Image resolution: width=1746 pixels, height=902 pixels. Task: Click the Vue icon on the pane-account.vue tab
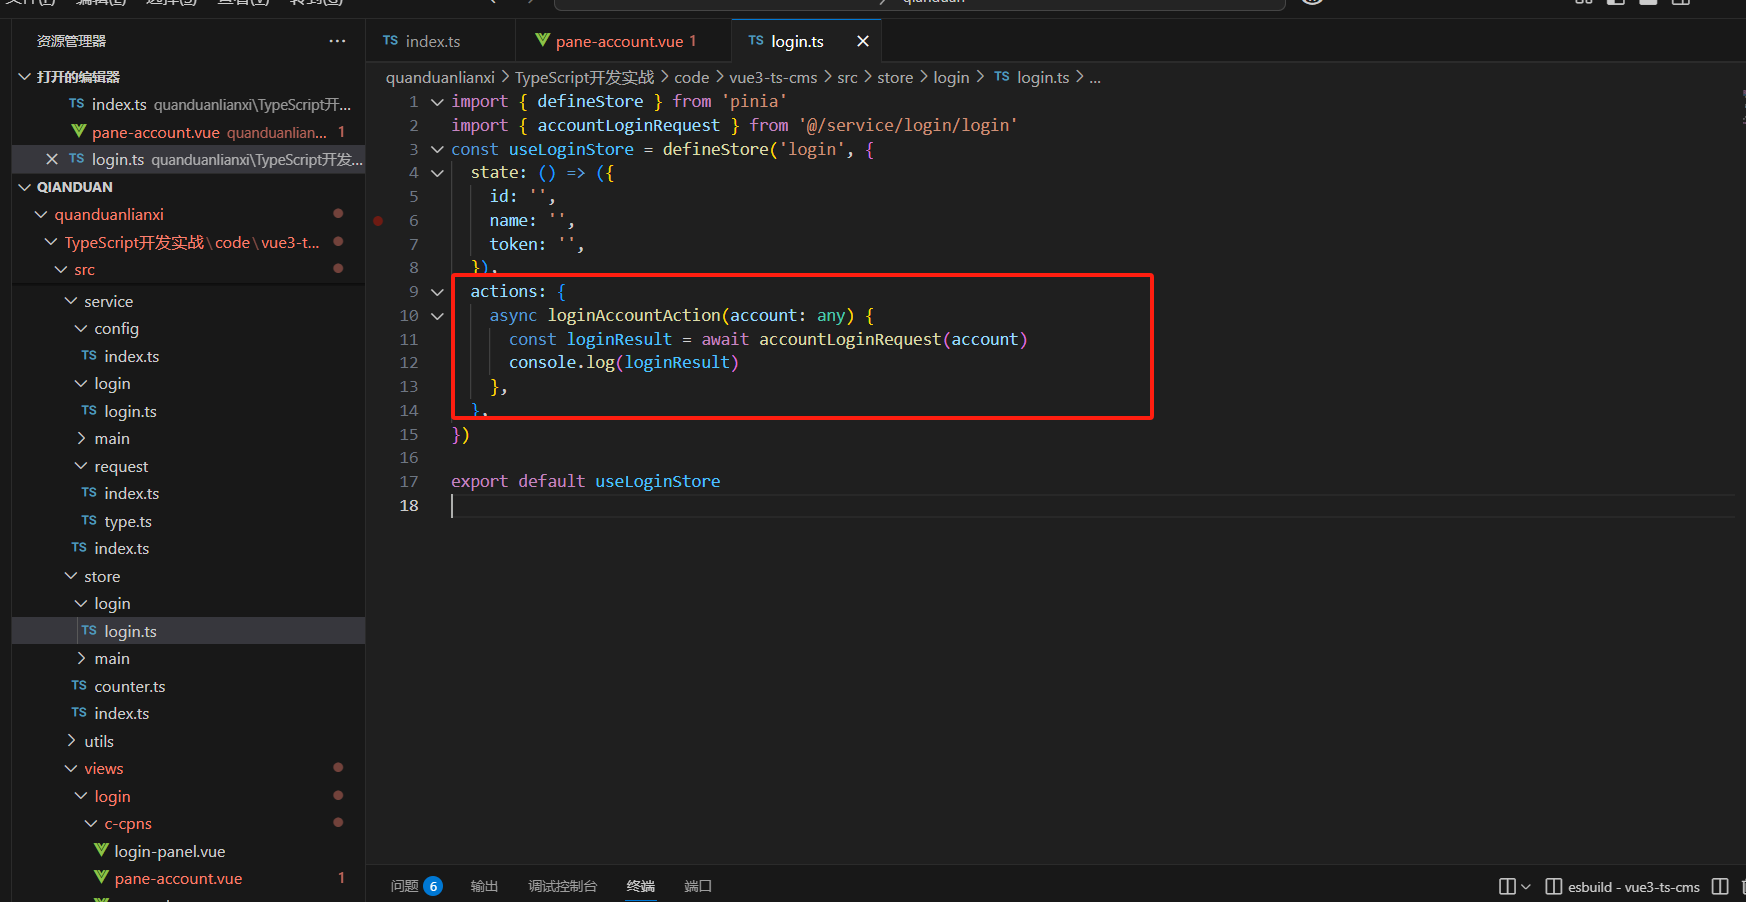pos(543,40)
